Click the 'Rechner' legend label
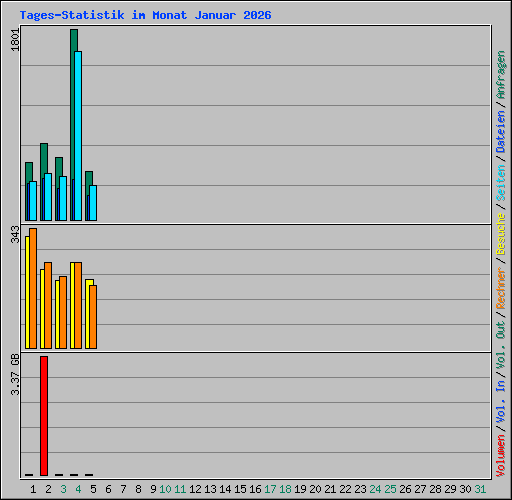 click(x=501, y=288)
